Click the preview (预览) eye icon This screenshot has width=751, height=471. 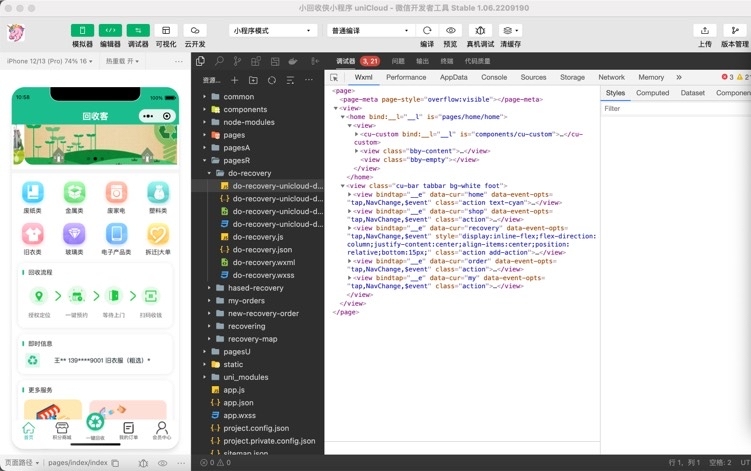point(451,31)
